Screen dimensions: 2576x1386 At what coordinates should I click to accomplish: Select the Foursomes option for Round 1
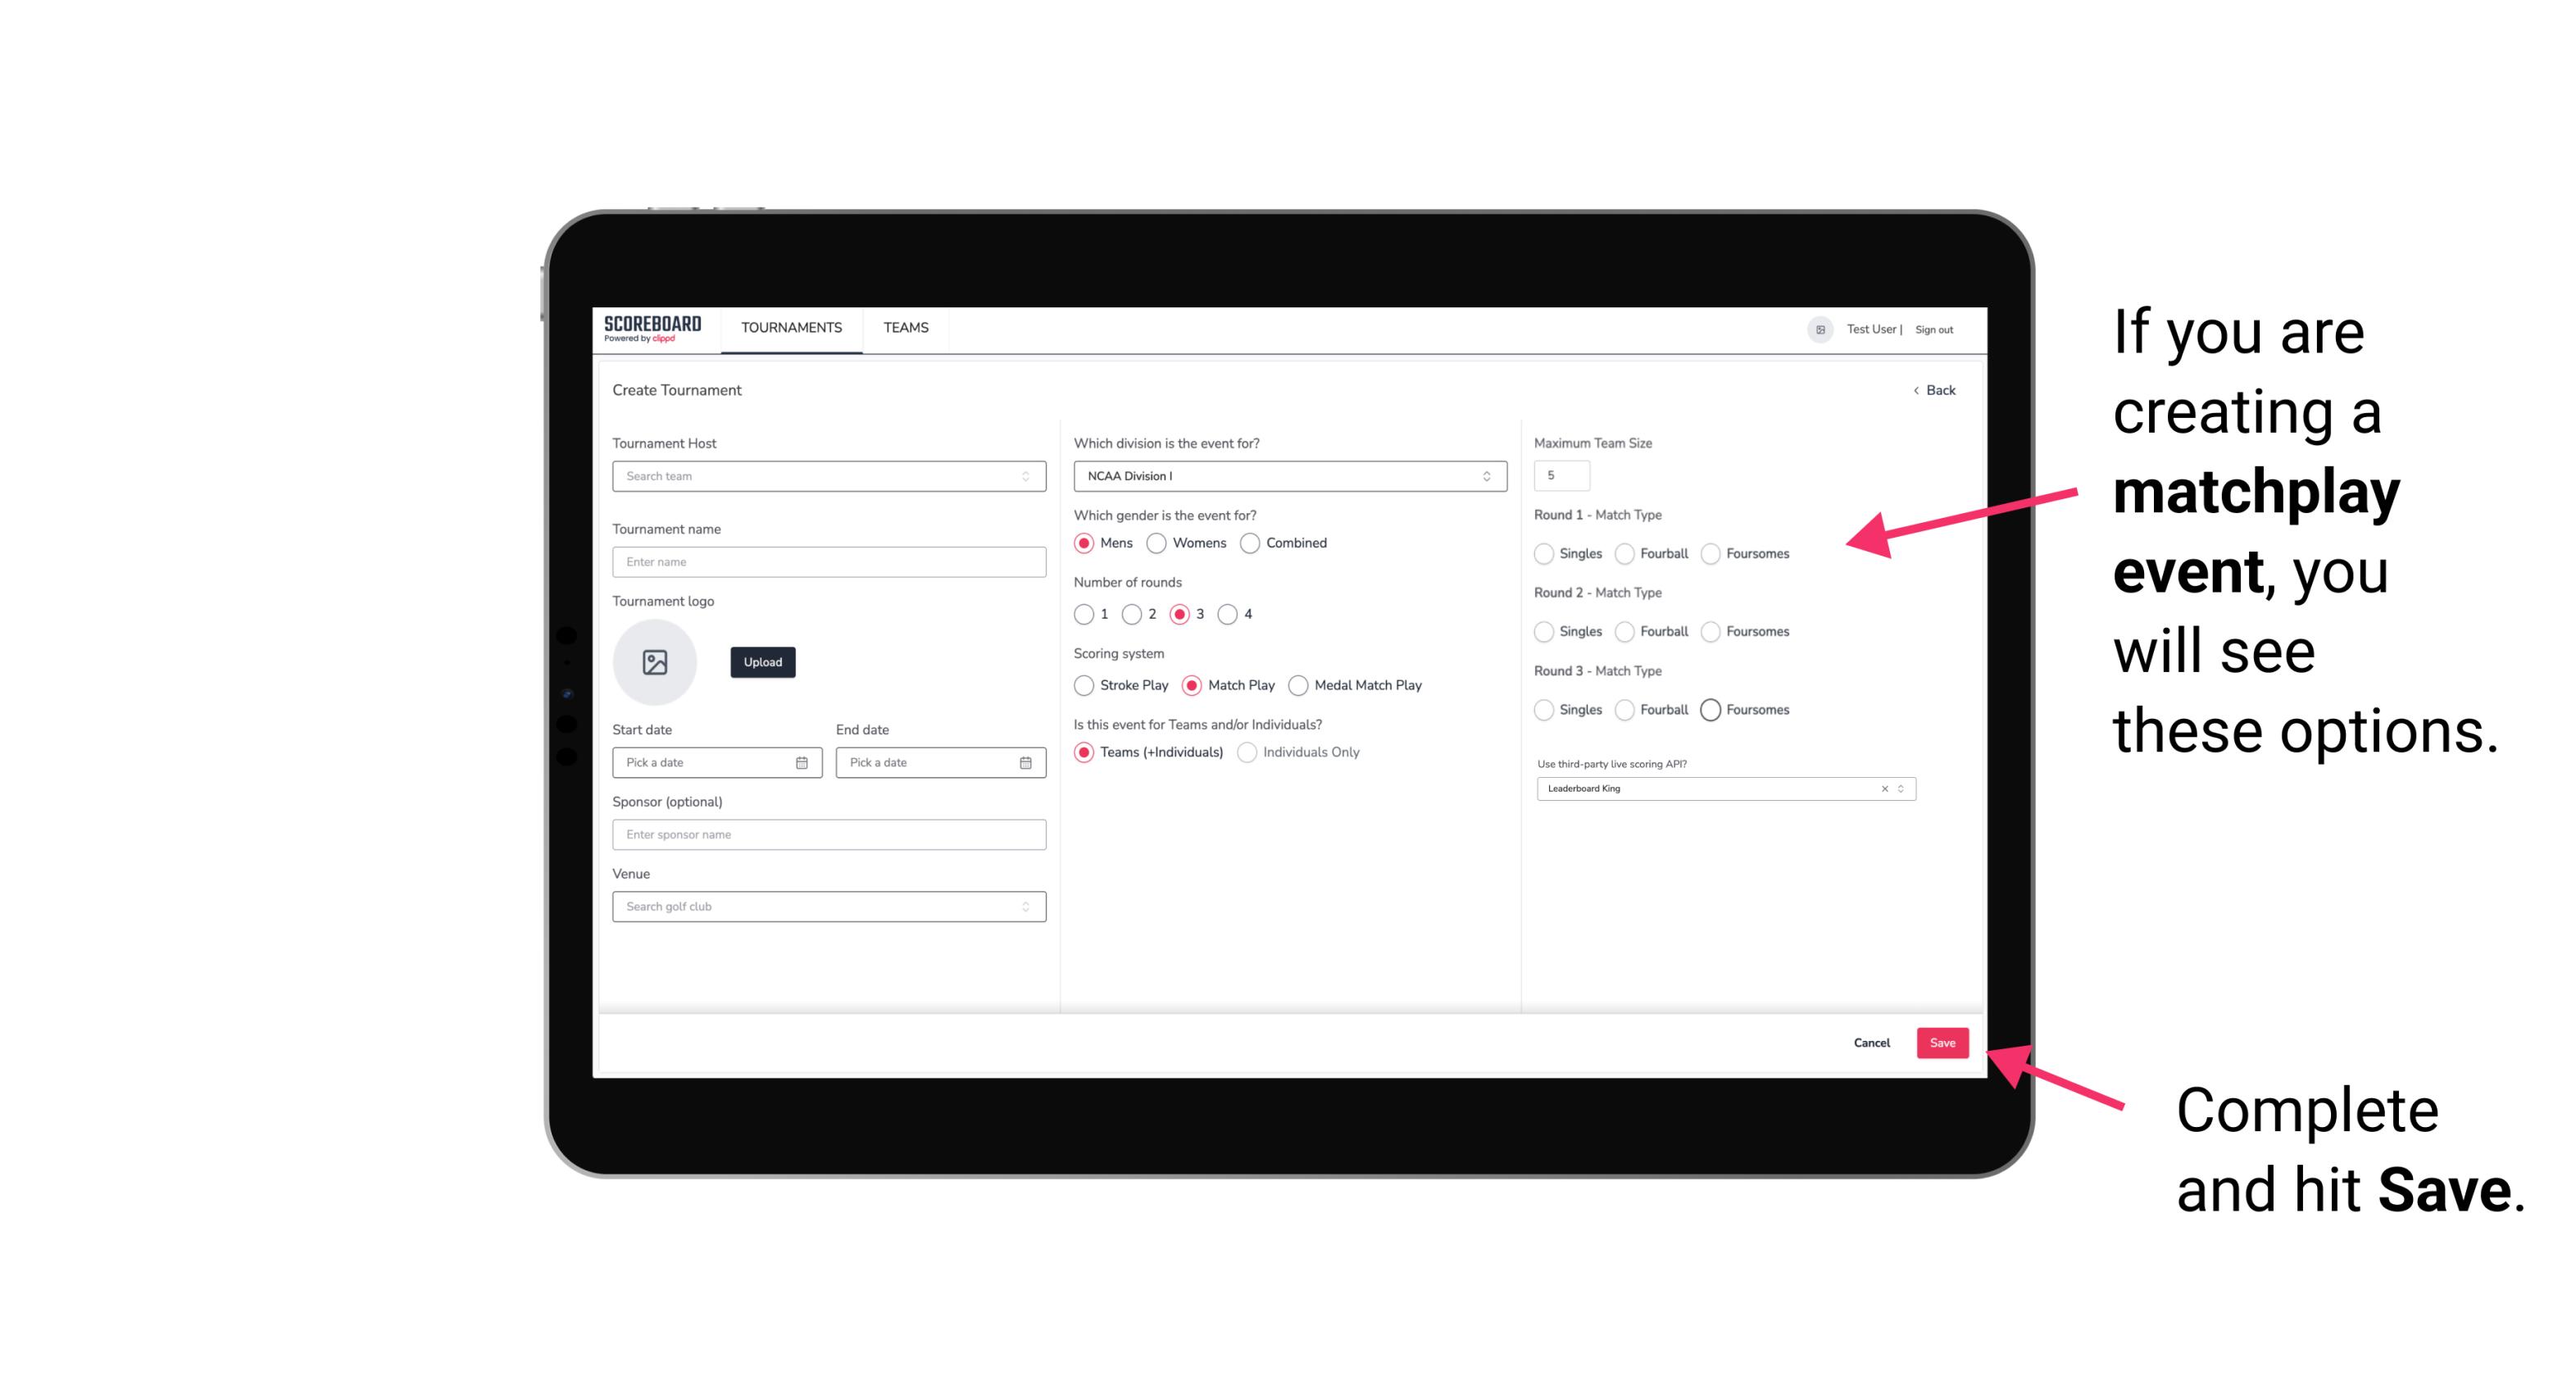(1708, 553)
